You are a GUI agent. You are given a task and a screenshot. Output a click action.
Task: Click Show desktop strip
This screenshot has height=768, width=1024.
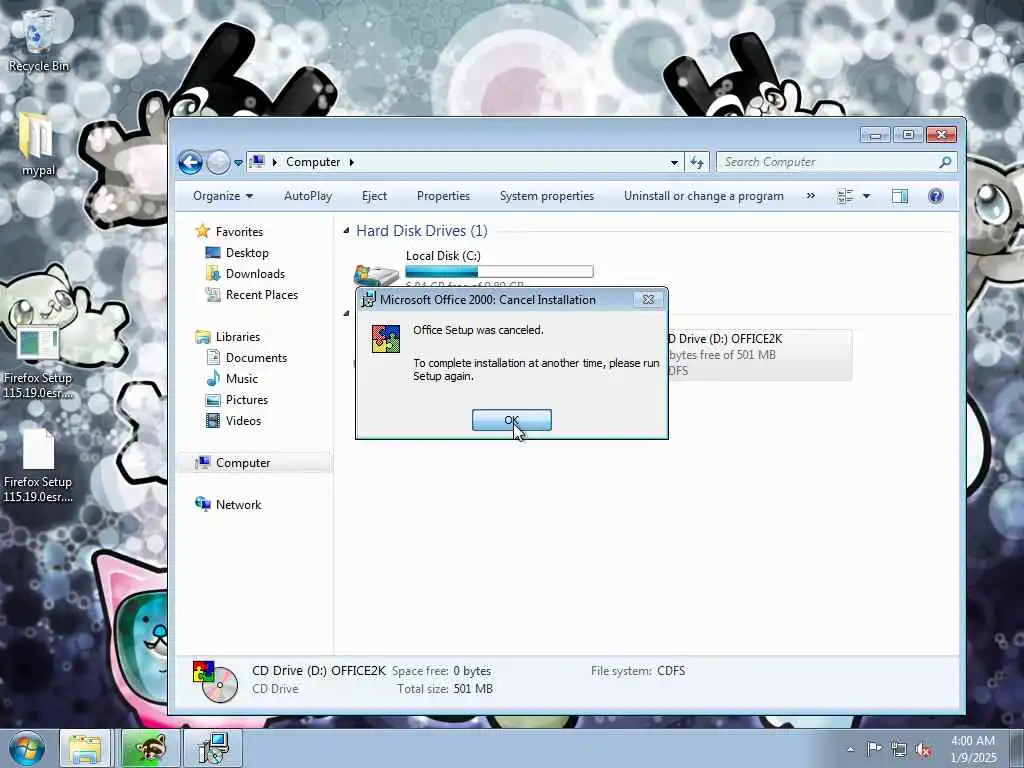point(1017,748)
